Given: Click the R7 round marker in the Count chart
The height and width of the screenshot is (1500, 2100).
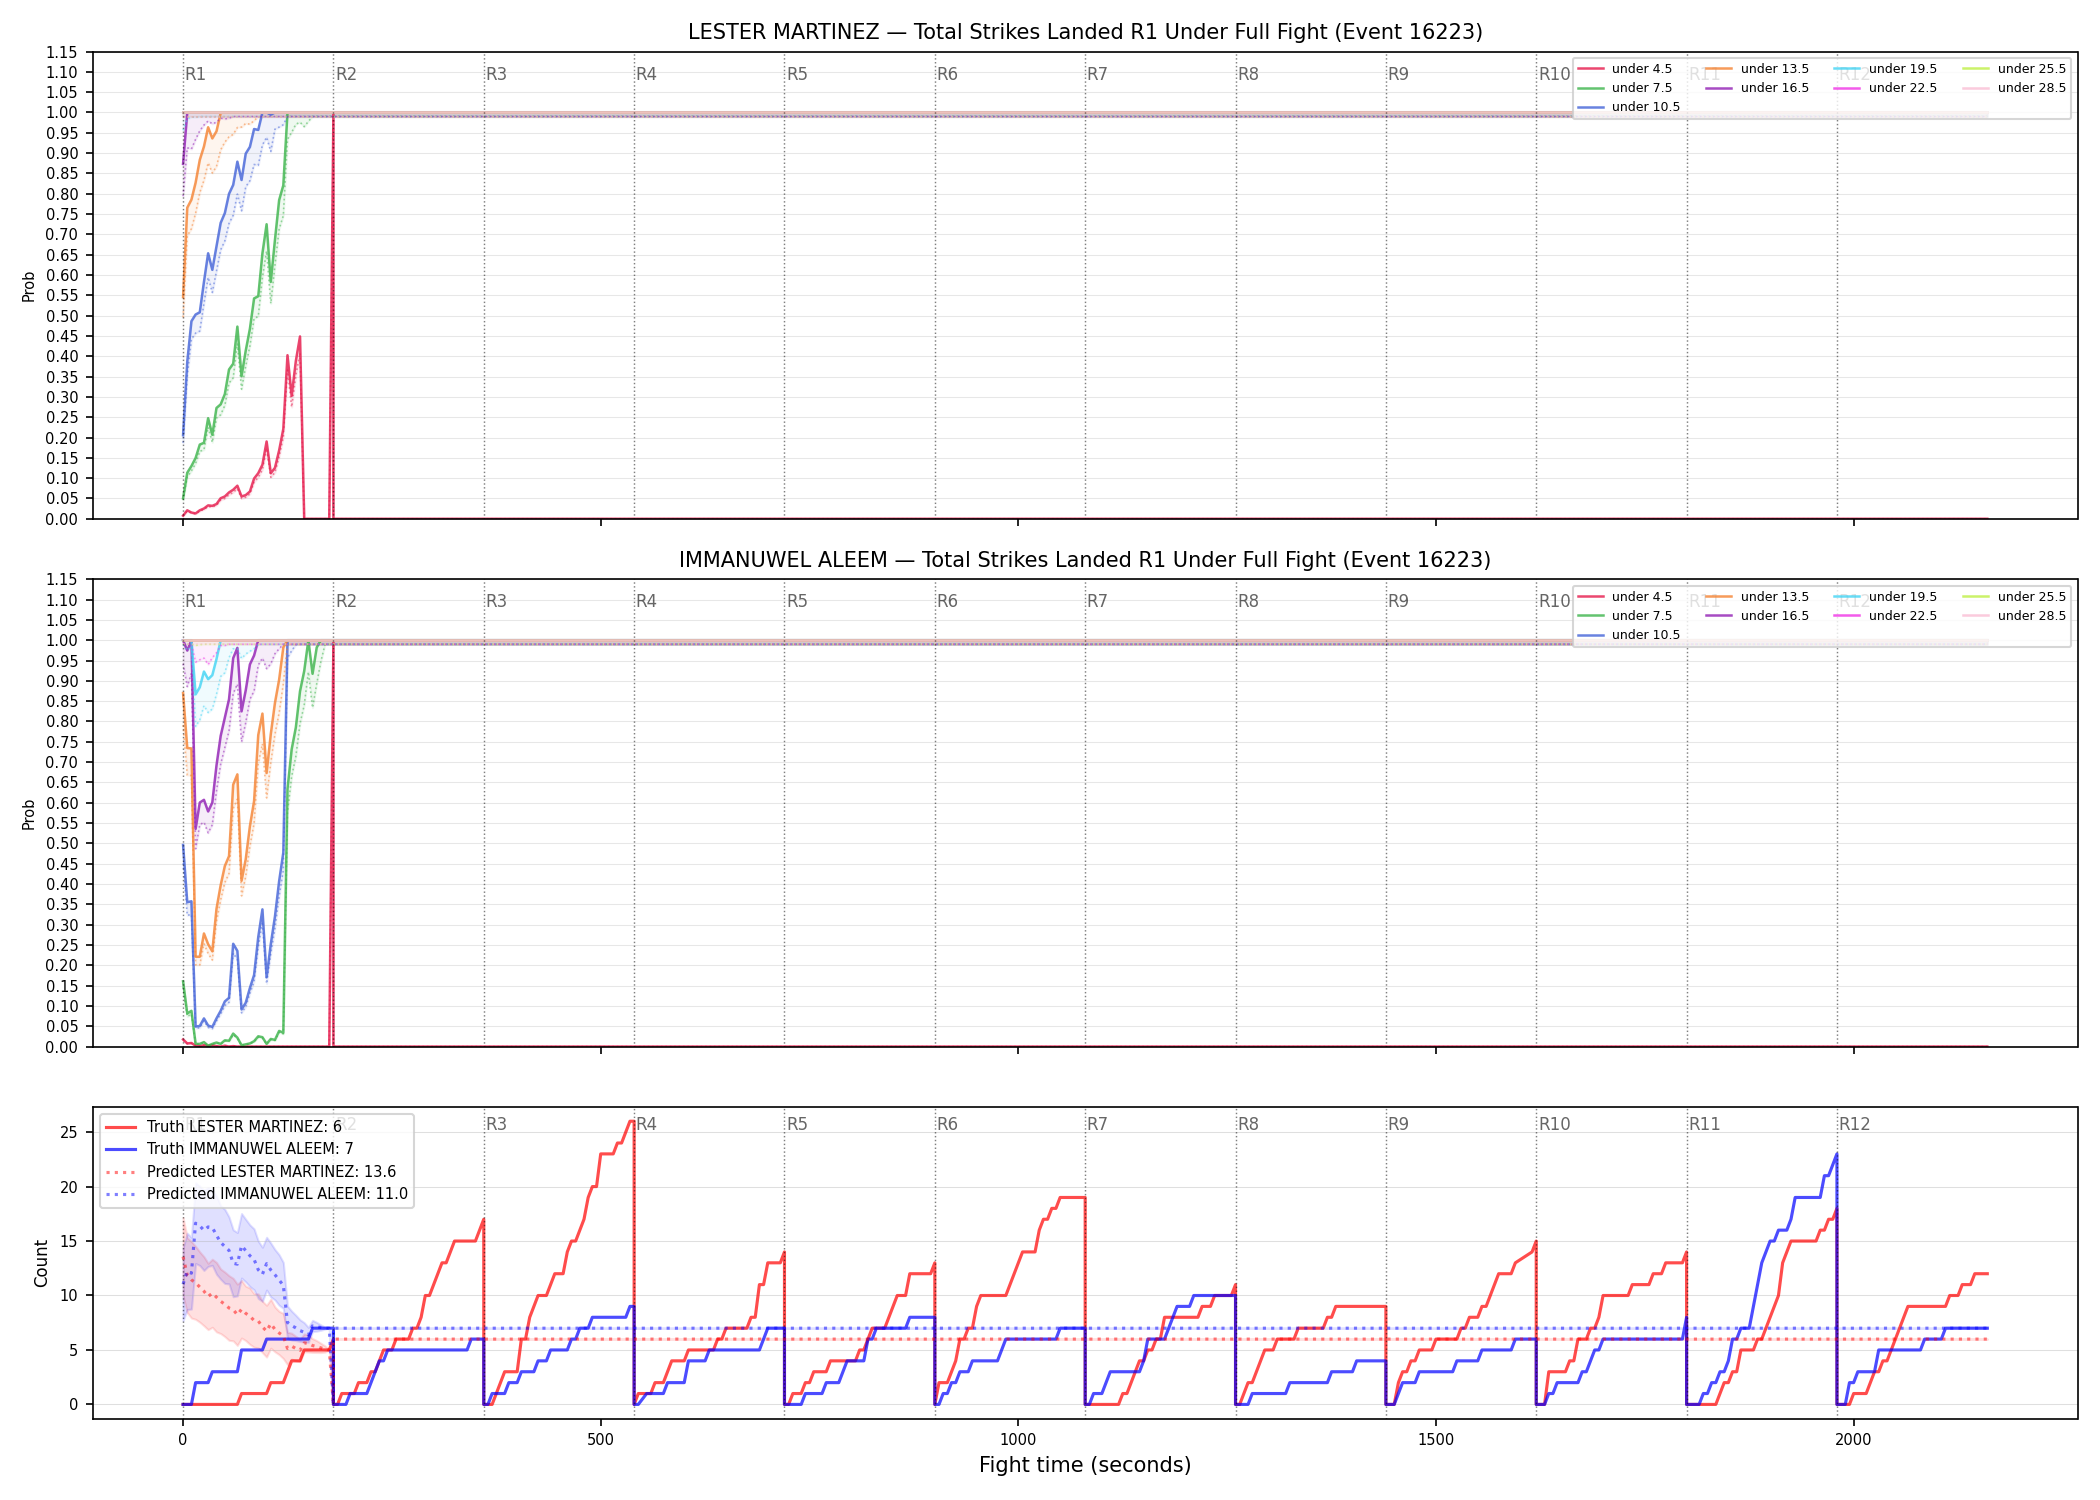Looking at the screenshot, I should [1097, 1124].
